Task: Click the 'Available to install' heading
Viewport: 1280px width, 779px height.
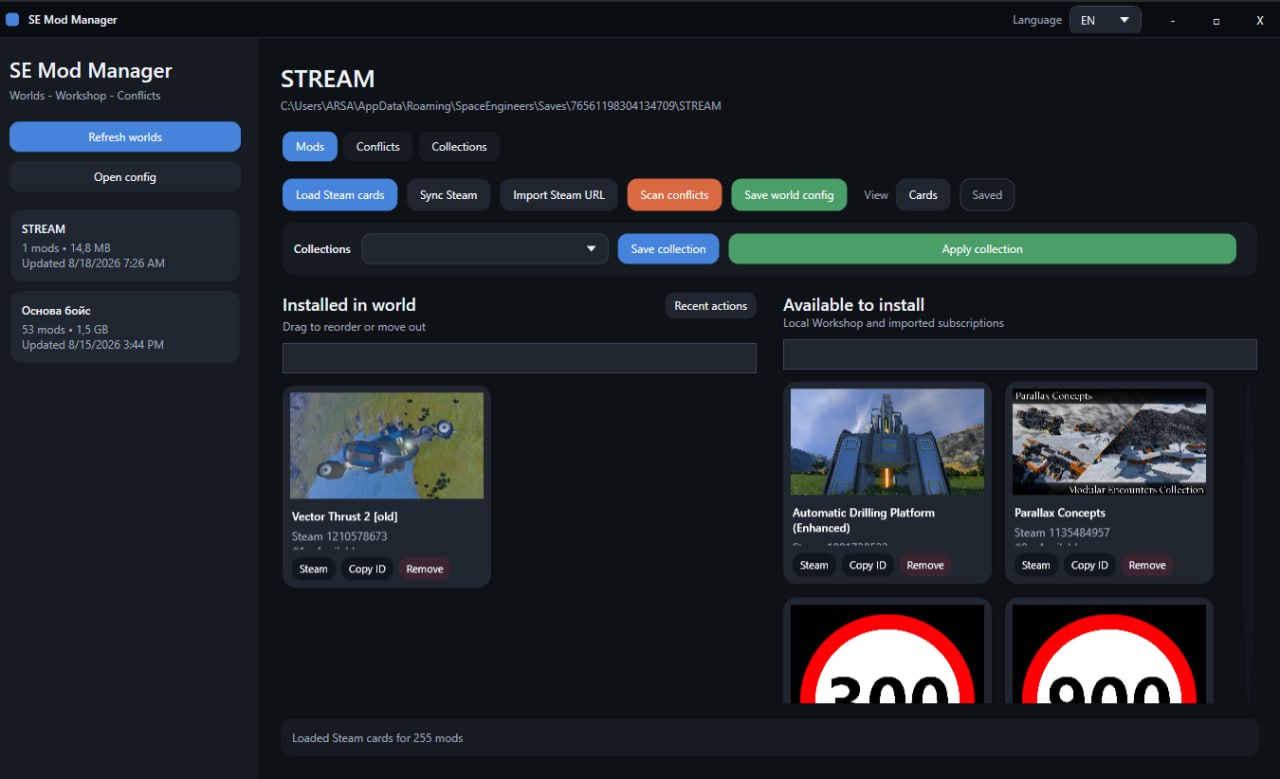Action: coord(854,305)
